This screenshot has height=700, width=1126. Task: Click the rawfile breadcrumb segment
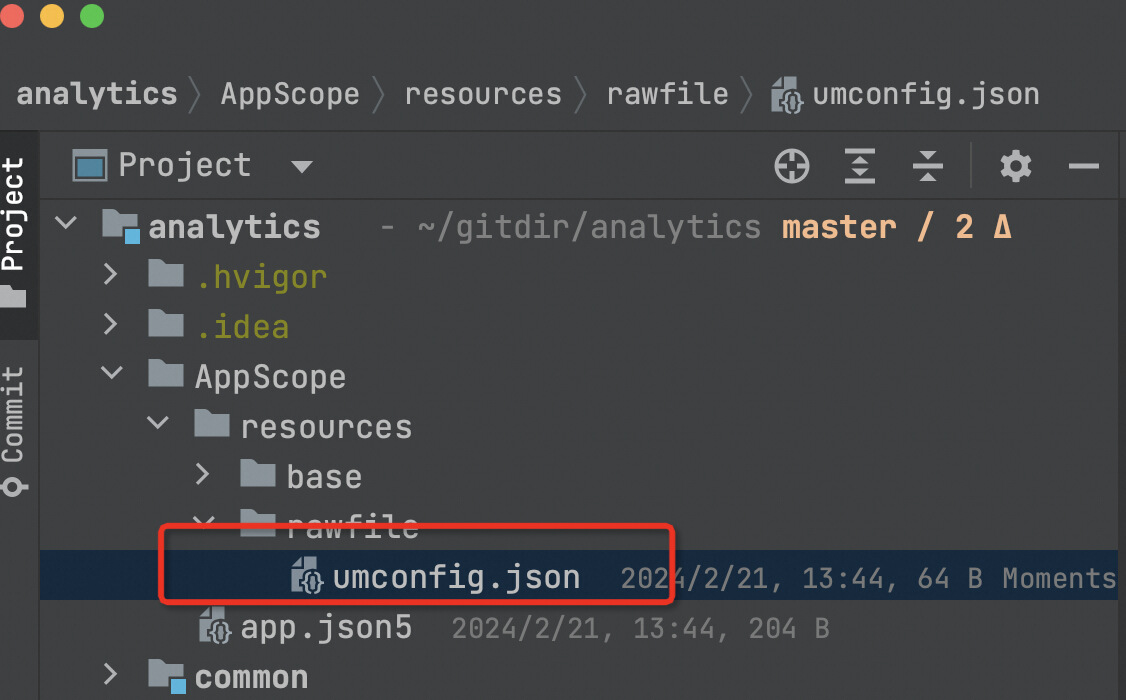(x=668, y=94)
